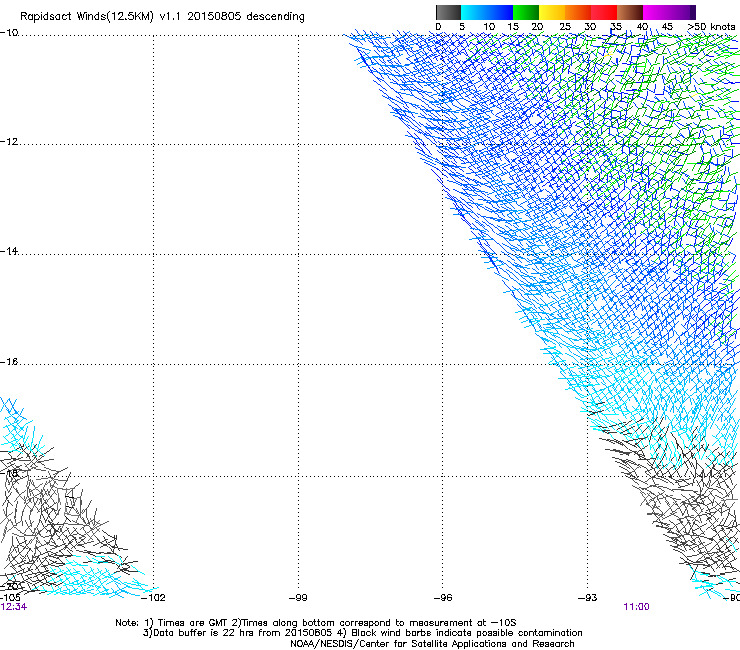Click the "40" legend scale label

(x=642, y=27)
